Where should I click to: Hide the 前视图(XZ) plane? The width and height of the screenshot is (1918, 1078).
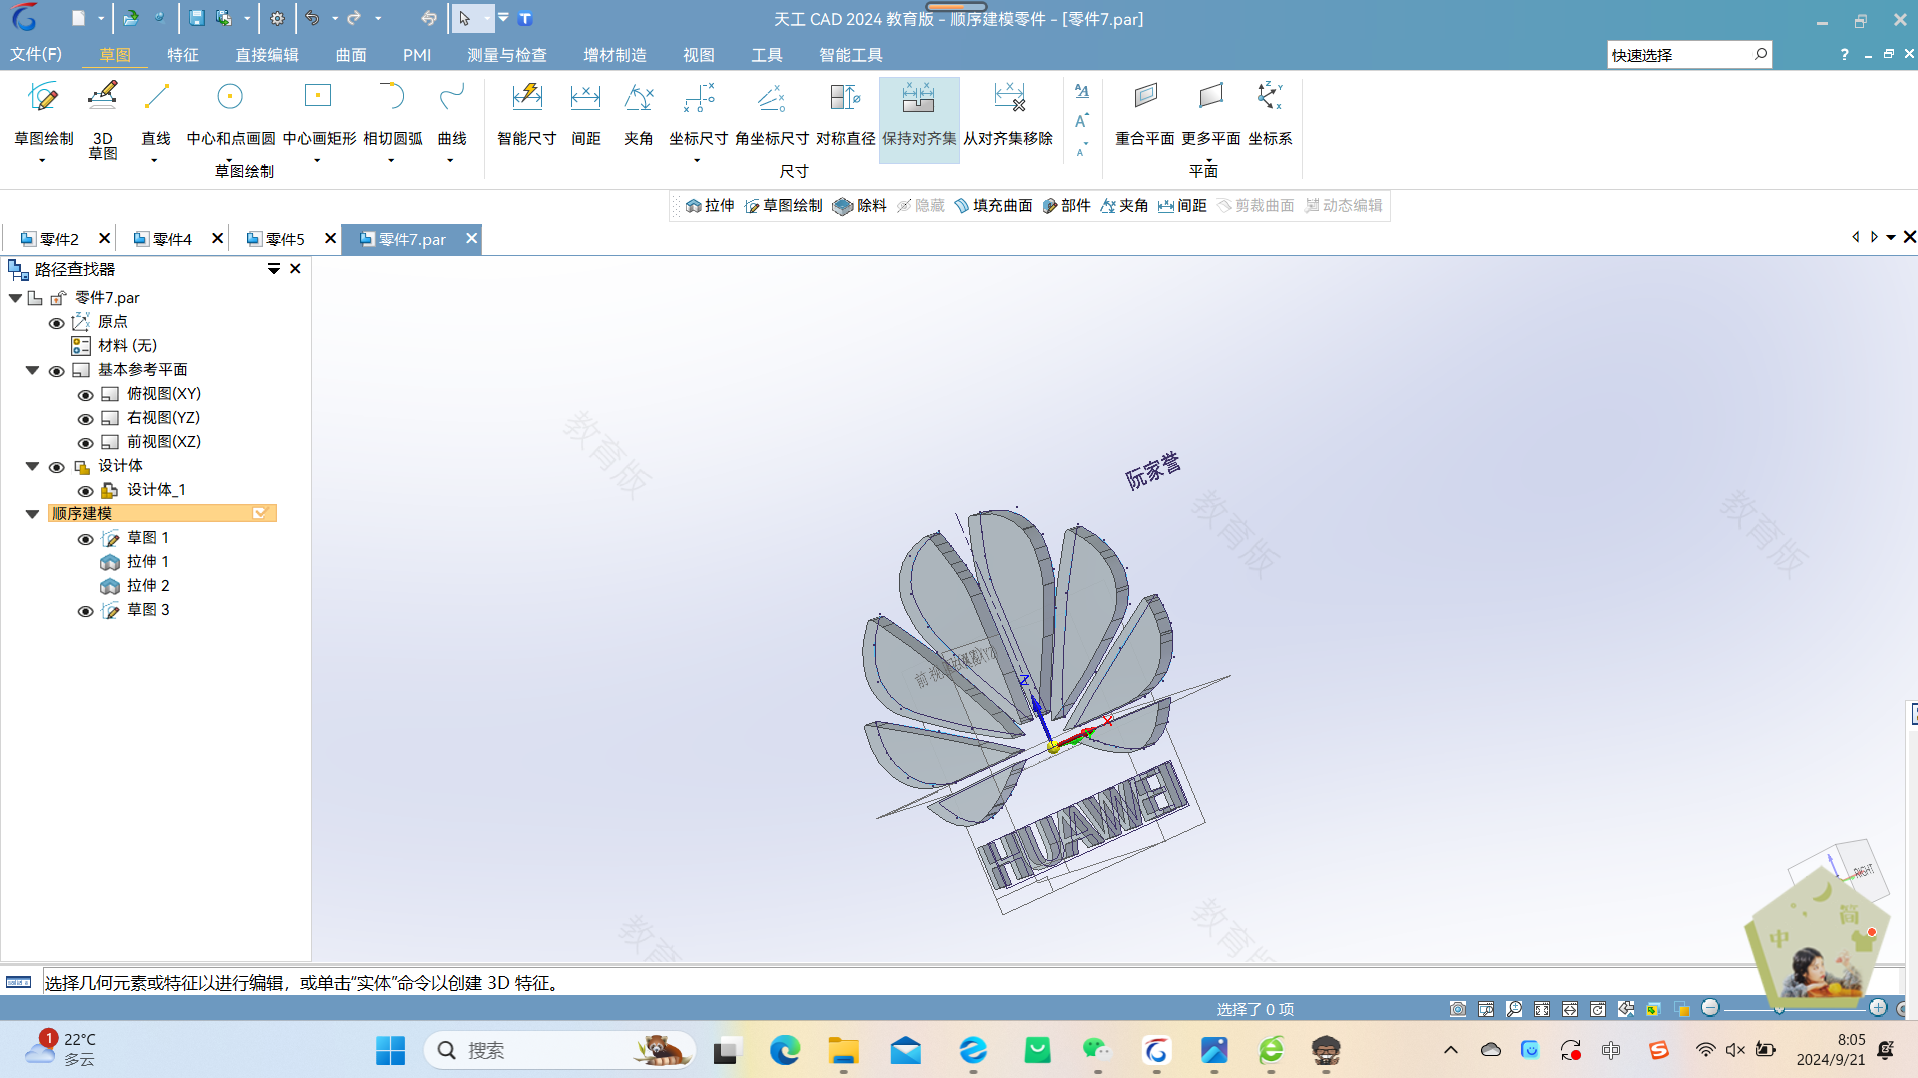85,443
